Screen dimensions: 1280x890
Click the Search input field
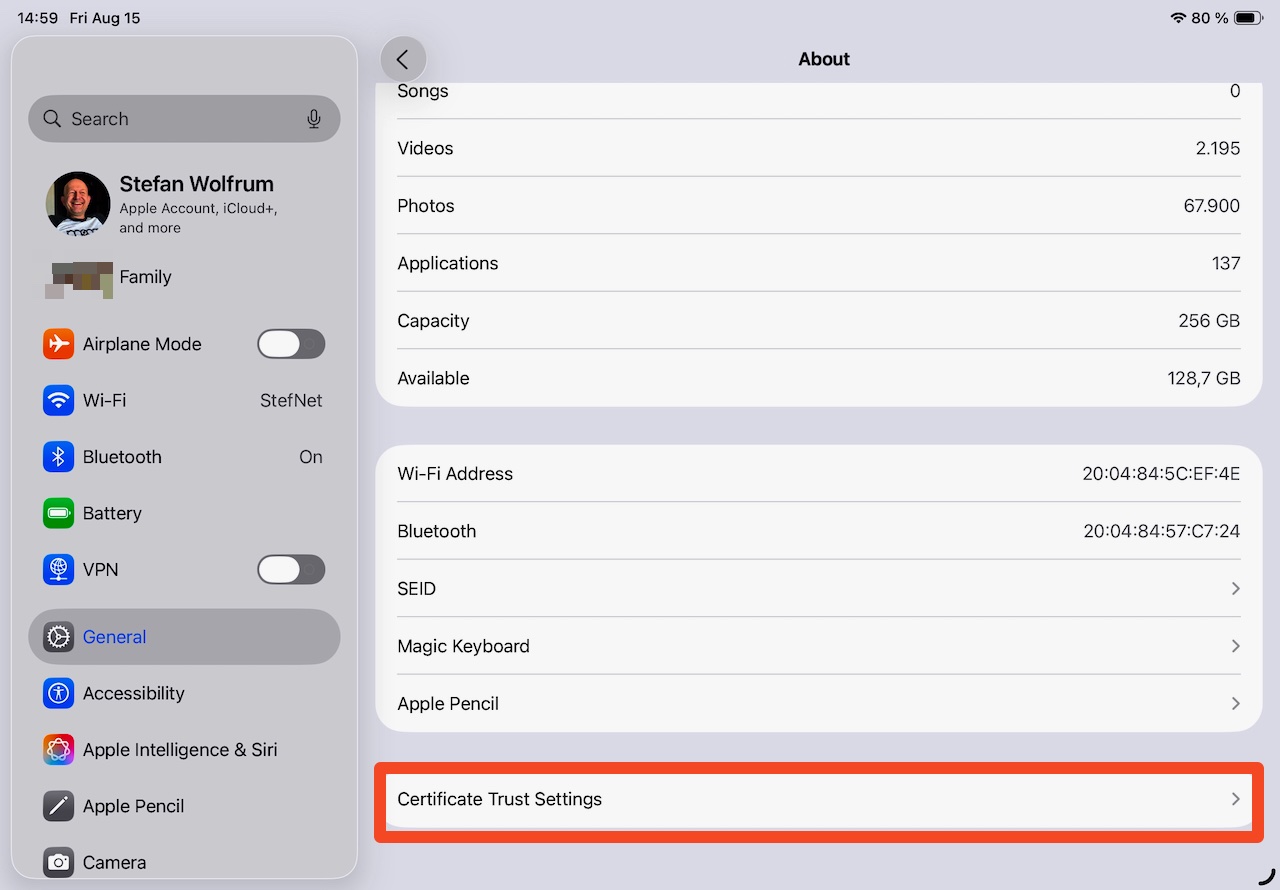click(184, 119)
